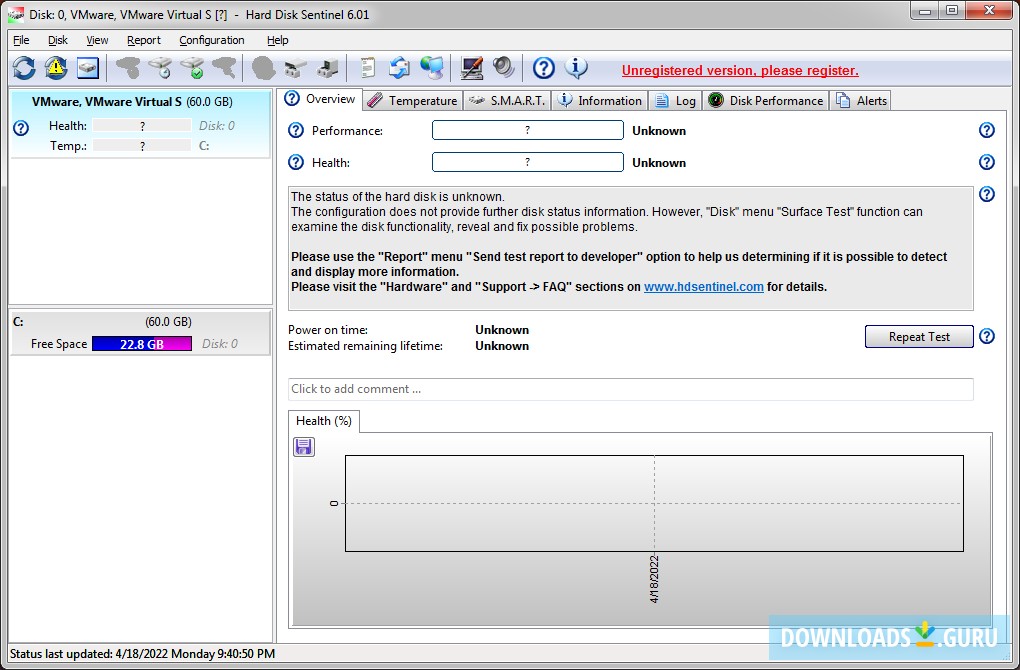Click help icon beside the status description box

pyautogui.click(x=987, y=194)
